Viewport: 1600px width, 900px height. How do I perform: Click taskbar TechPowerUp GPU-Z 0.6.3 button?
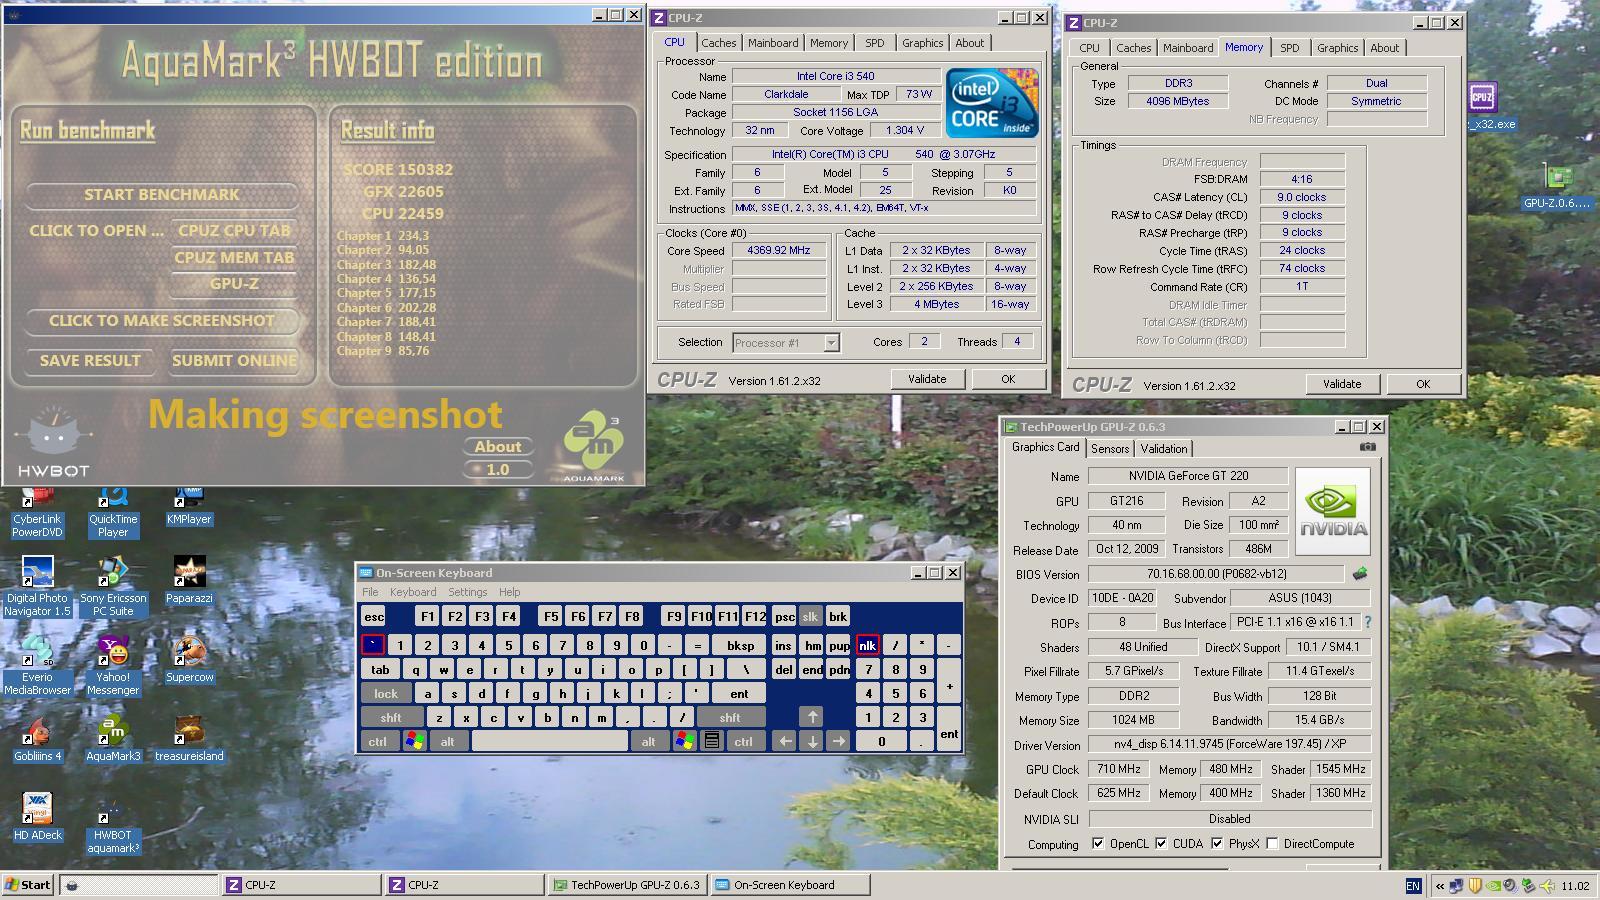627,885
